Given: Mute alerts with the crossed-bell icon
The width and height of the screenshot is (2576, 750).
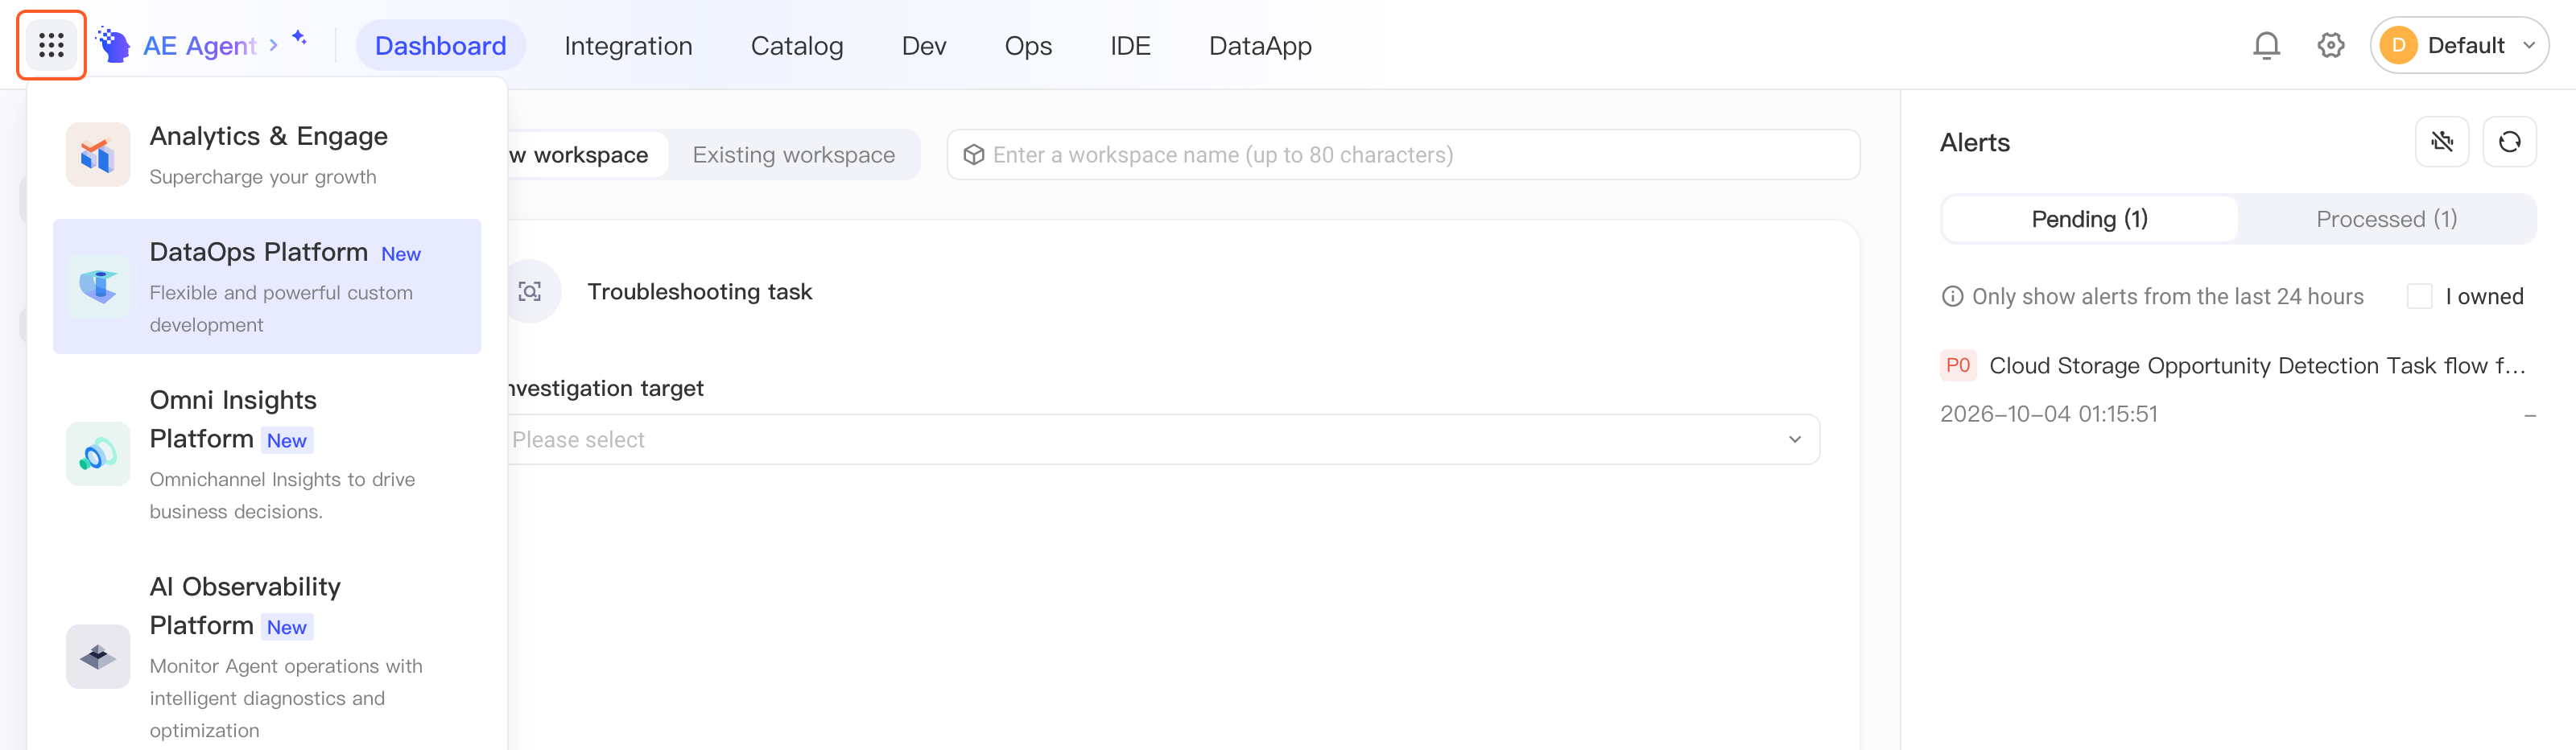Looking at the screenshot, I should [x=2442, y=142].
